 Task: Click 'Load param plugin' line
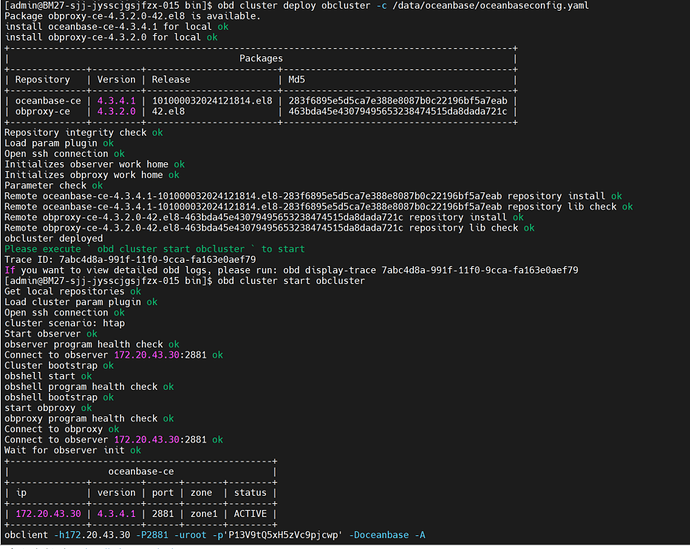click(x=59, y=143)
